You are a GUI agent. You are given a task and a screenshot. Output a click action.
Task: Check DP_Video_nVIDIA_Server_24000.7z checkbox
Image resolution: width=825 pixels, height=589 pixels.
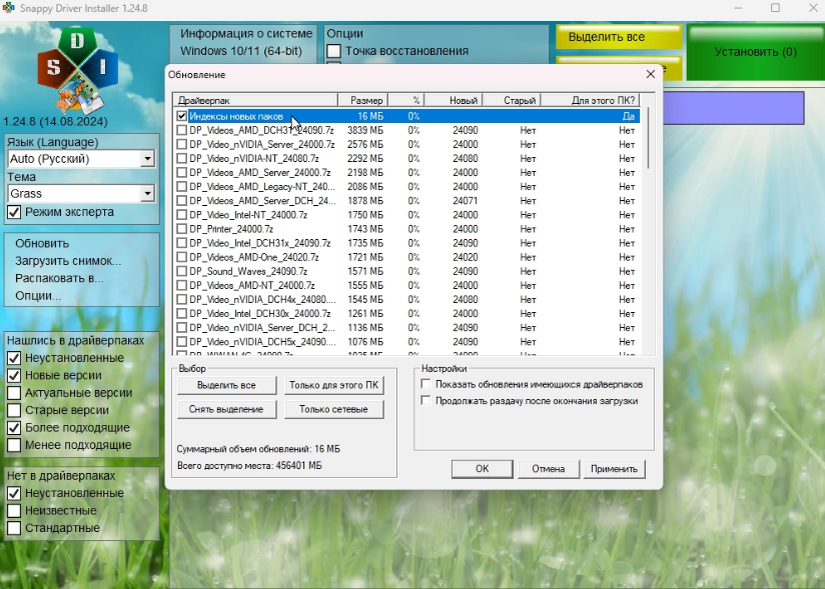182,144
